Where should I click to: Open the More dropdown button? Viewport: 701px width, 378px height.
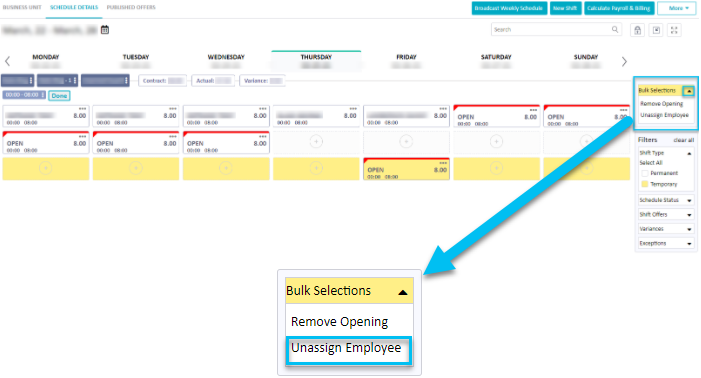[676, 8]
